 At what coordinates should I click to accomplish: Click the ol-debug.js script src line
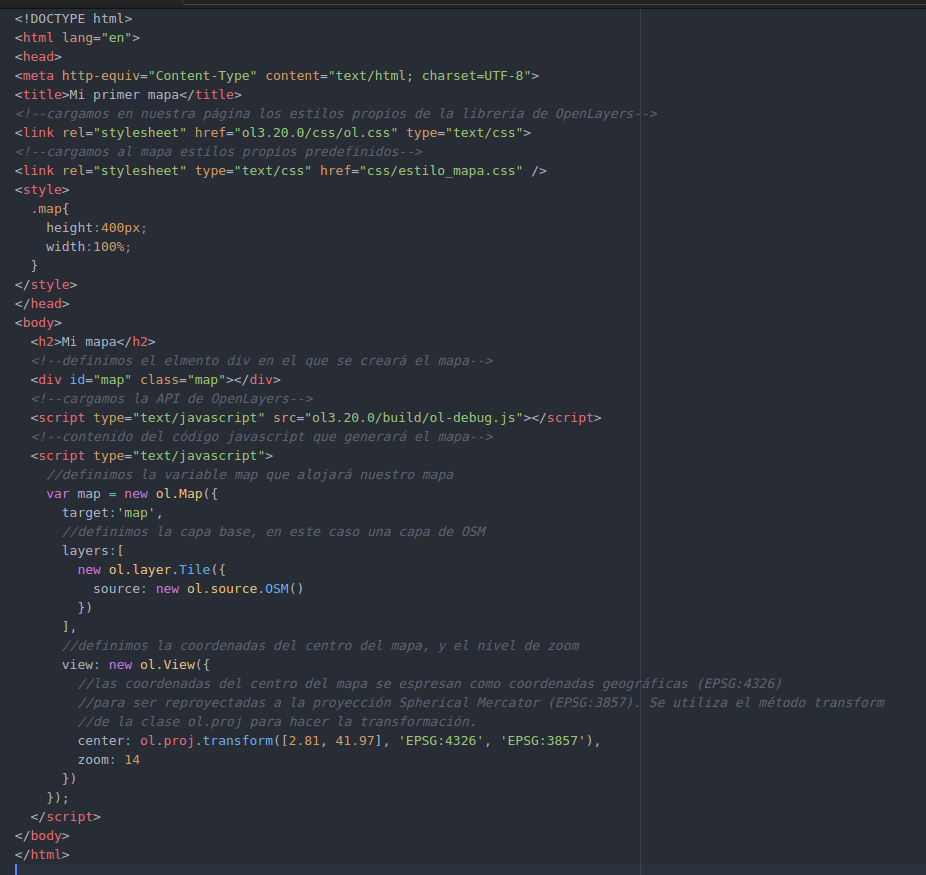[x=316, y=417]
